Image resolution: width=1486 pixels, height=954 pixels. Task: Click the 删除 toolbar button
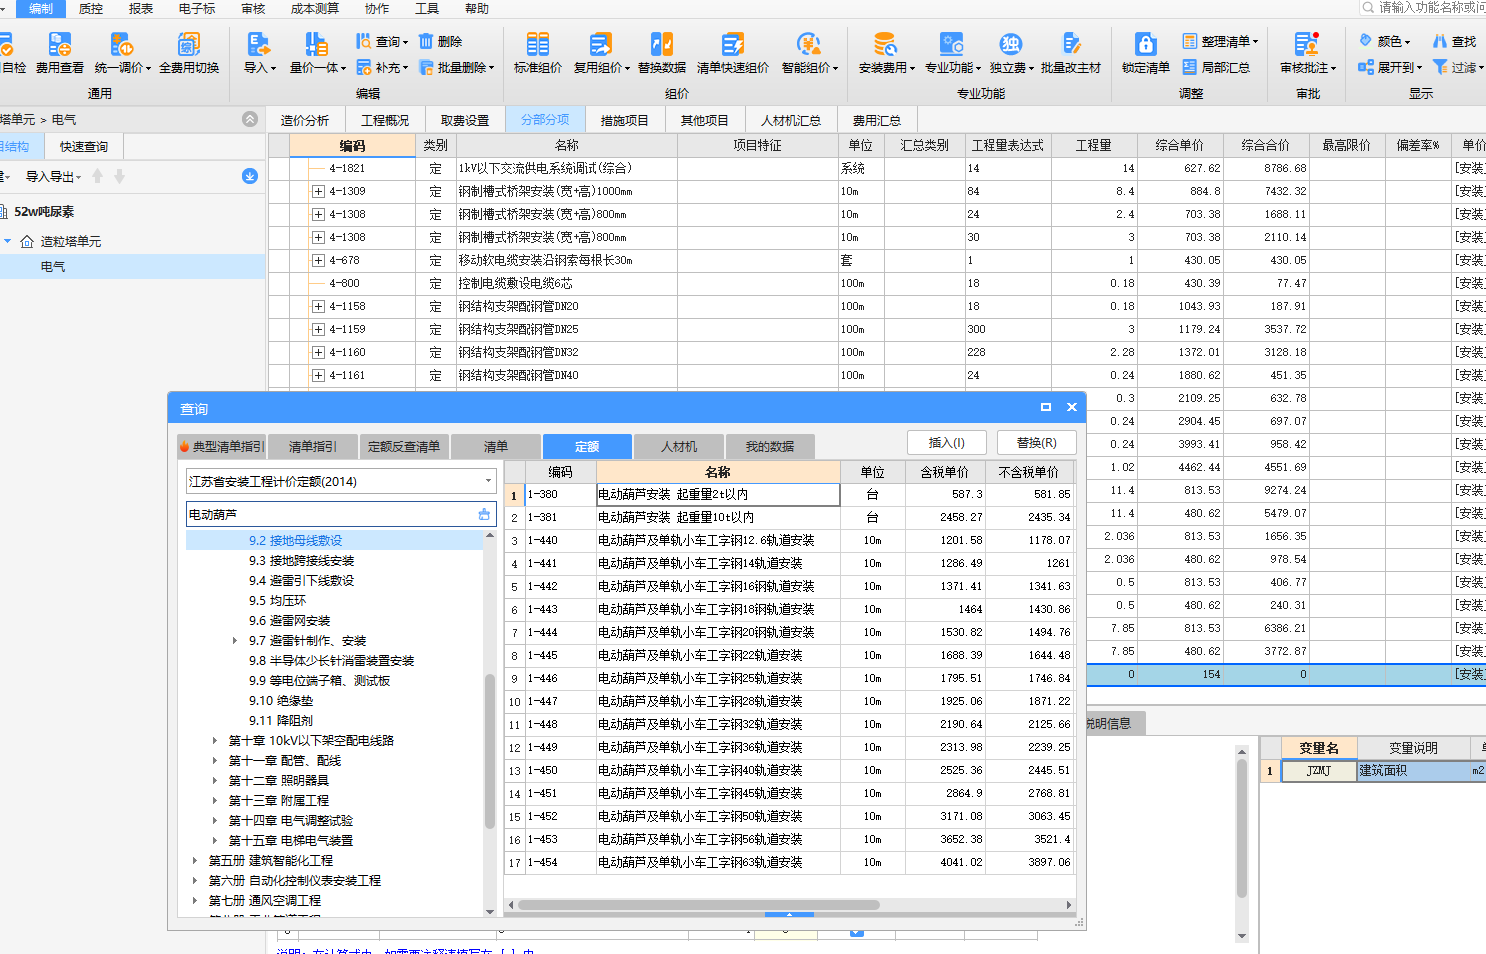[441, 41]
